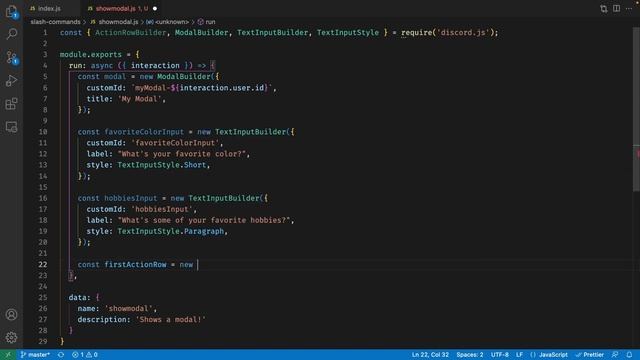Change encoding UTF-8 in status bar
This screenshot has width=640, height=360.
(500, 355)
